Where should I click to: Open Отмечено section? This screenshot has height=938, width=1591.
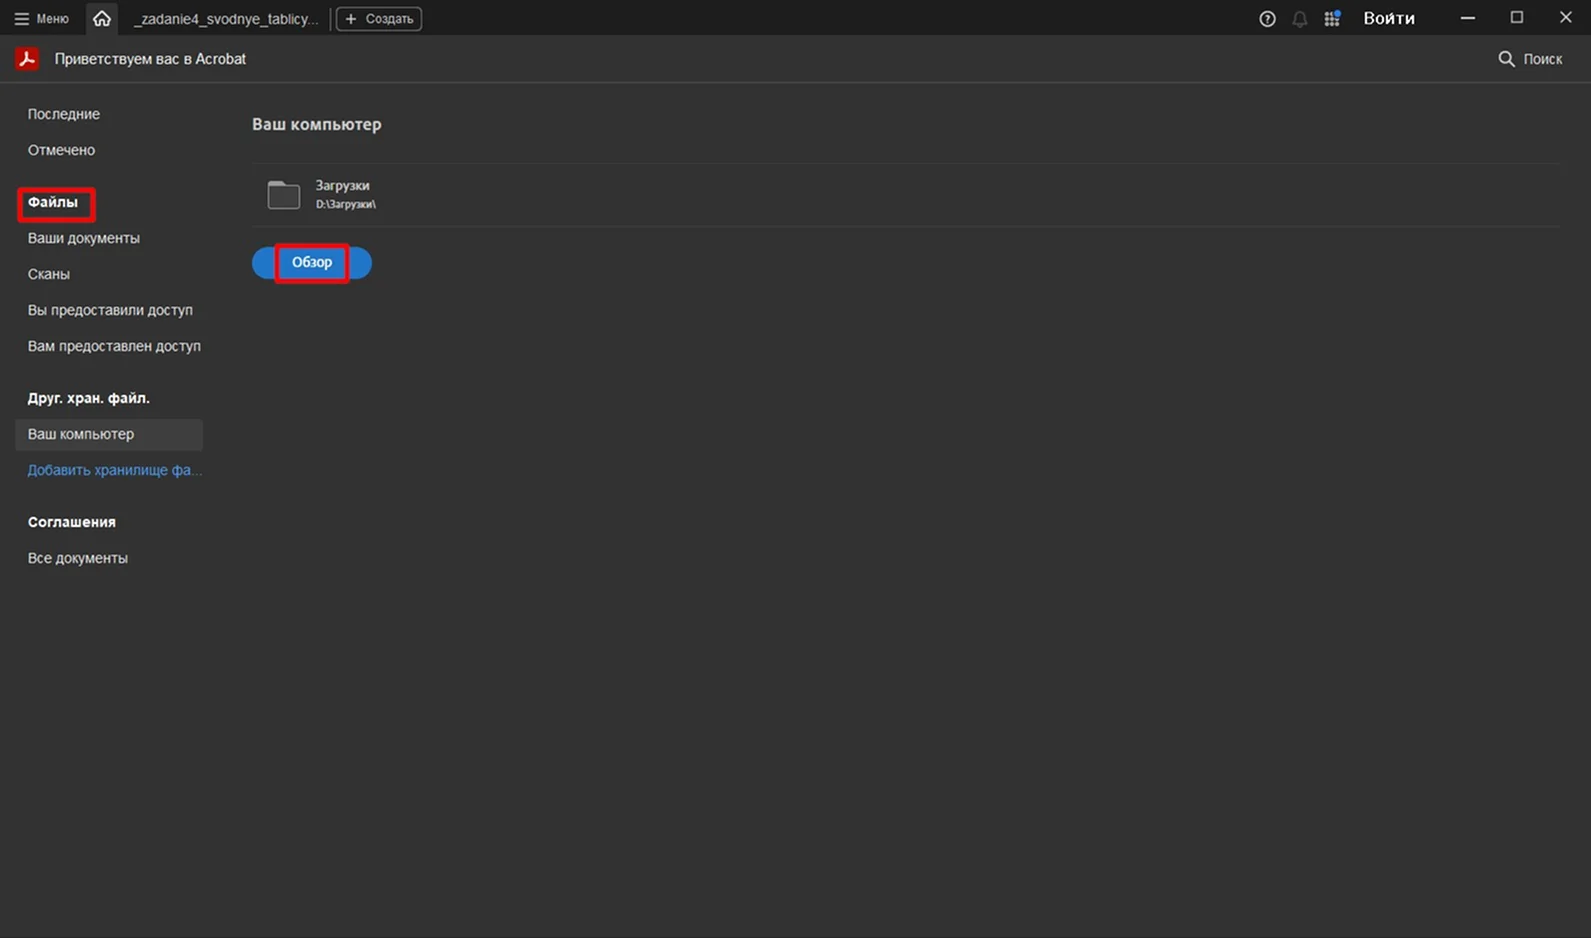tap(61, 150)
